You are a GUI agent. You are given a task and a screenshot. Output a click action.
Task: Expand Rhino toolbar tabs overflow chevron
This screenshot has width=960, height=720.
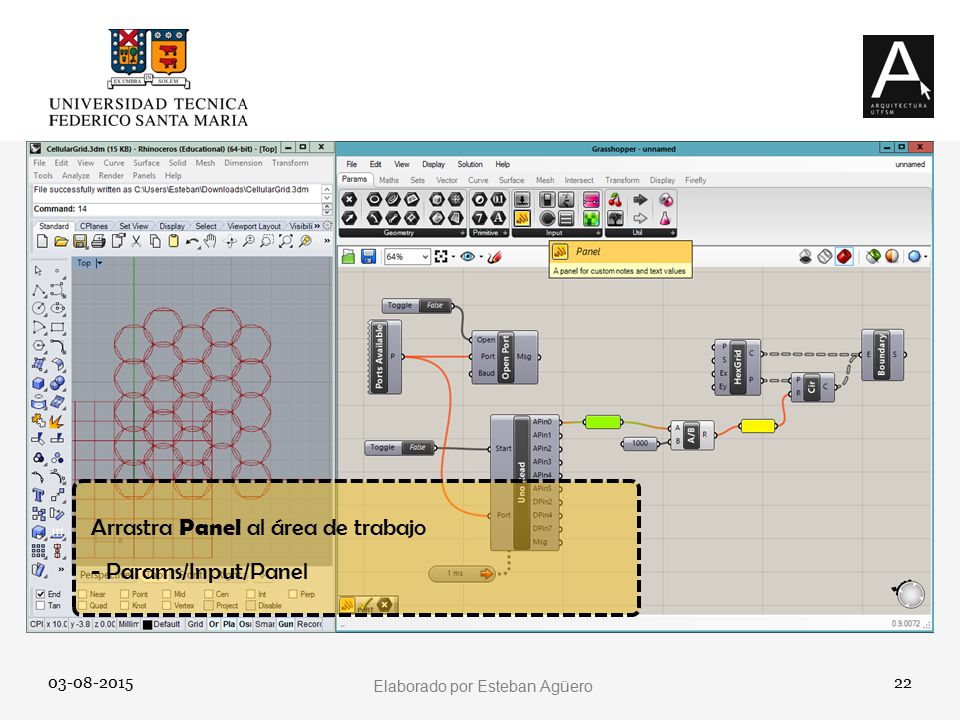click(x=317, y=226)
